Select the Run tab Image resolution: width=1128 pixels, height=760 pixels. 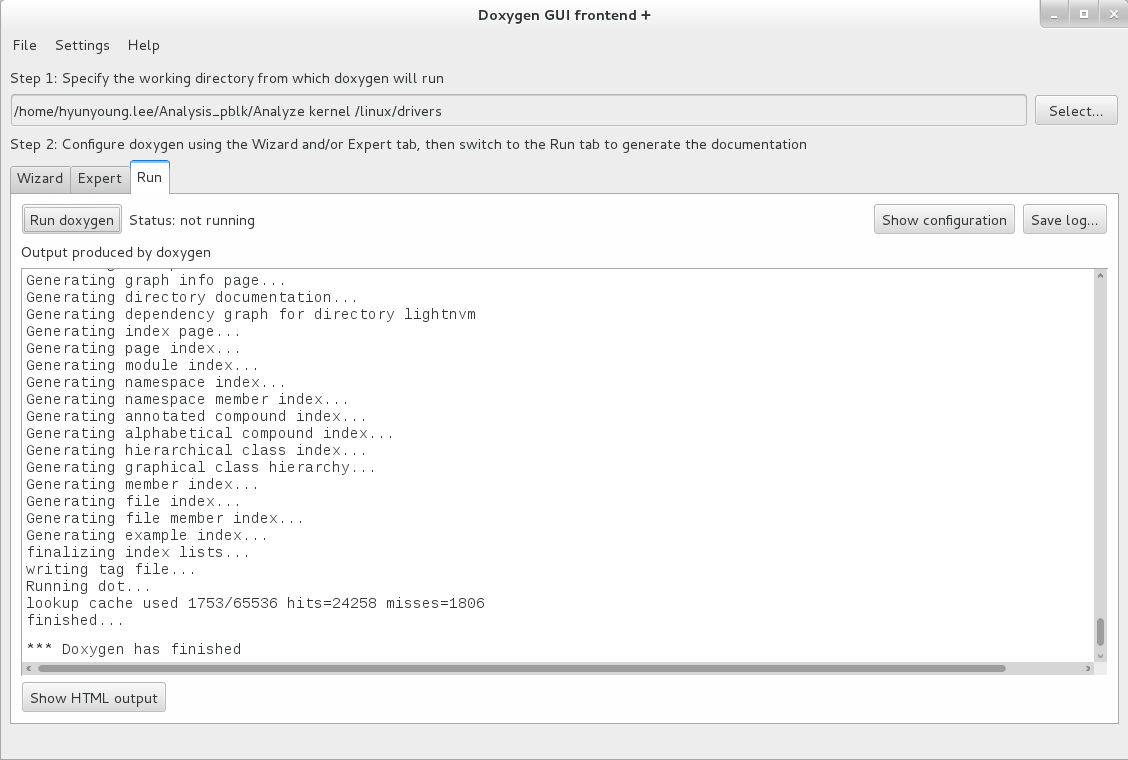[150, 177]
